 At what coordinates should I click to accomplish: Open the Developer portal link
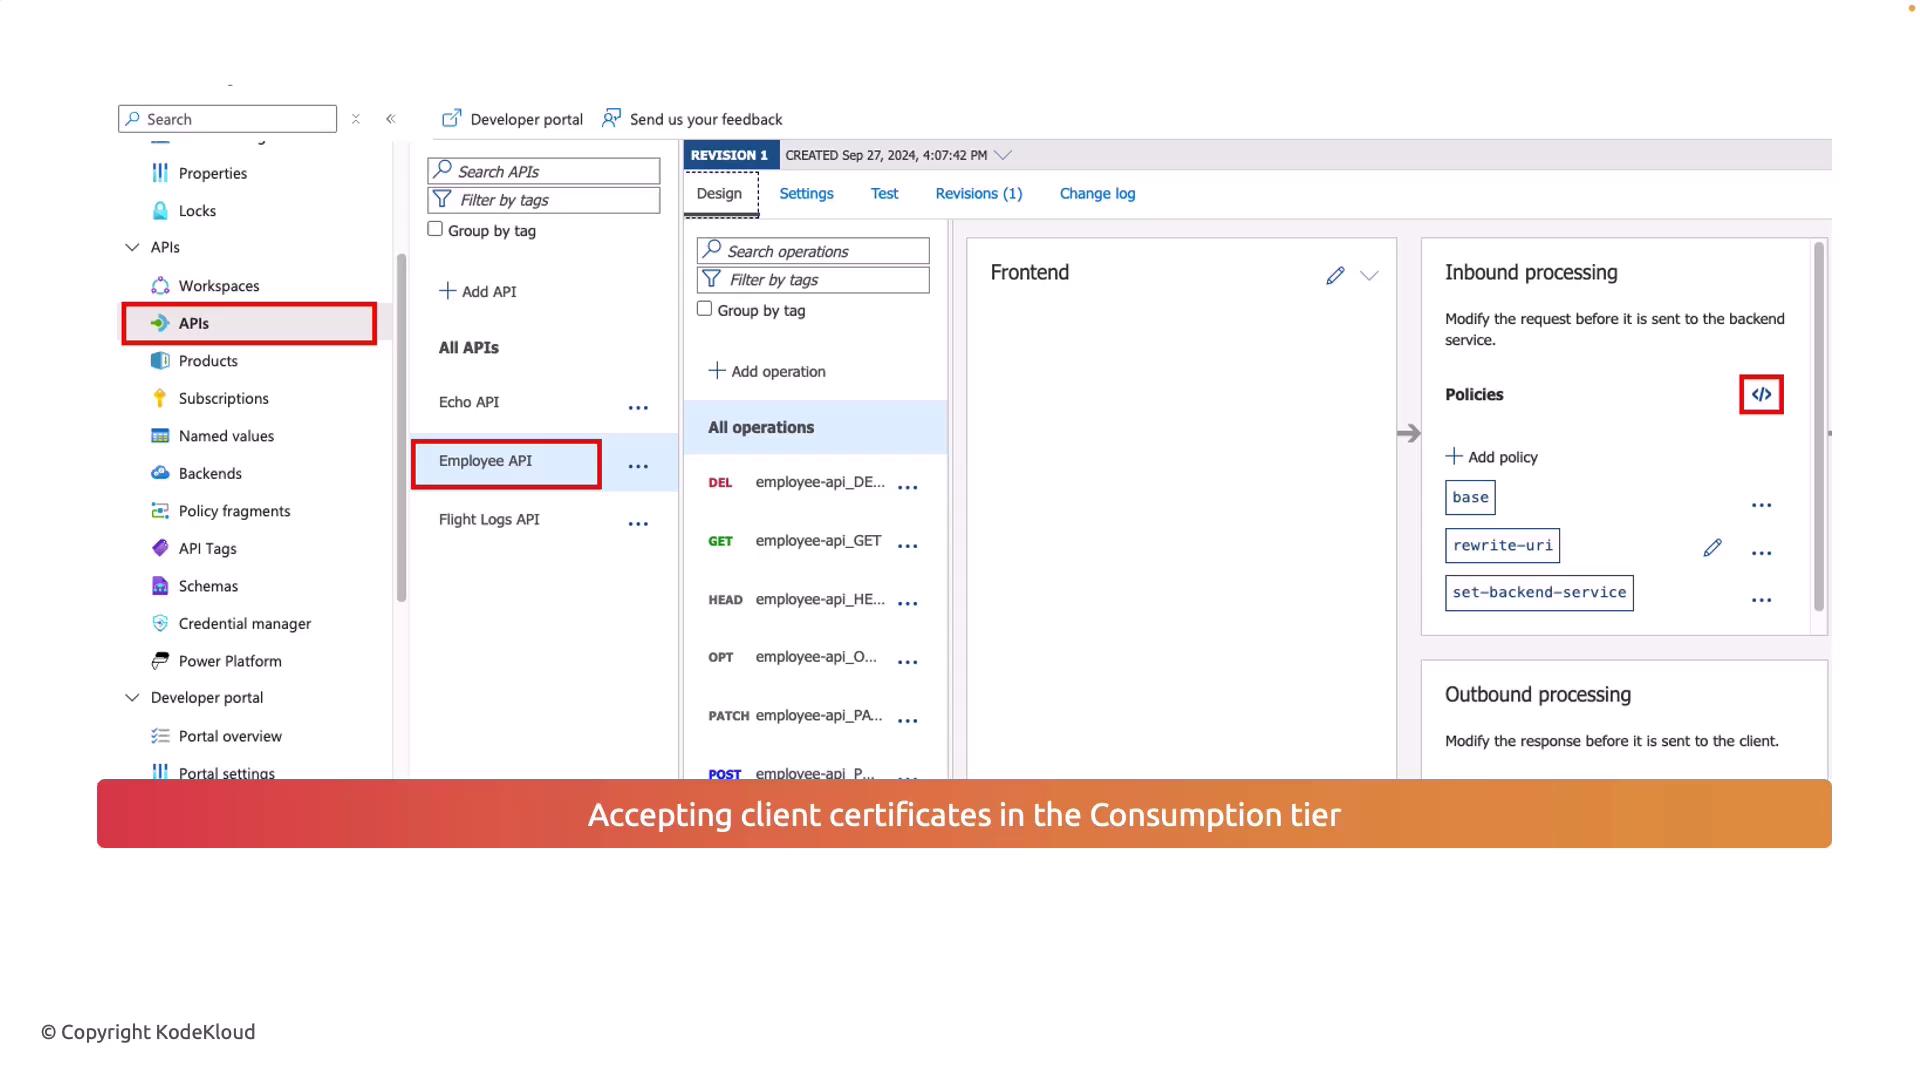(513, 119)
